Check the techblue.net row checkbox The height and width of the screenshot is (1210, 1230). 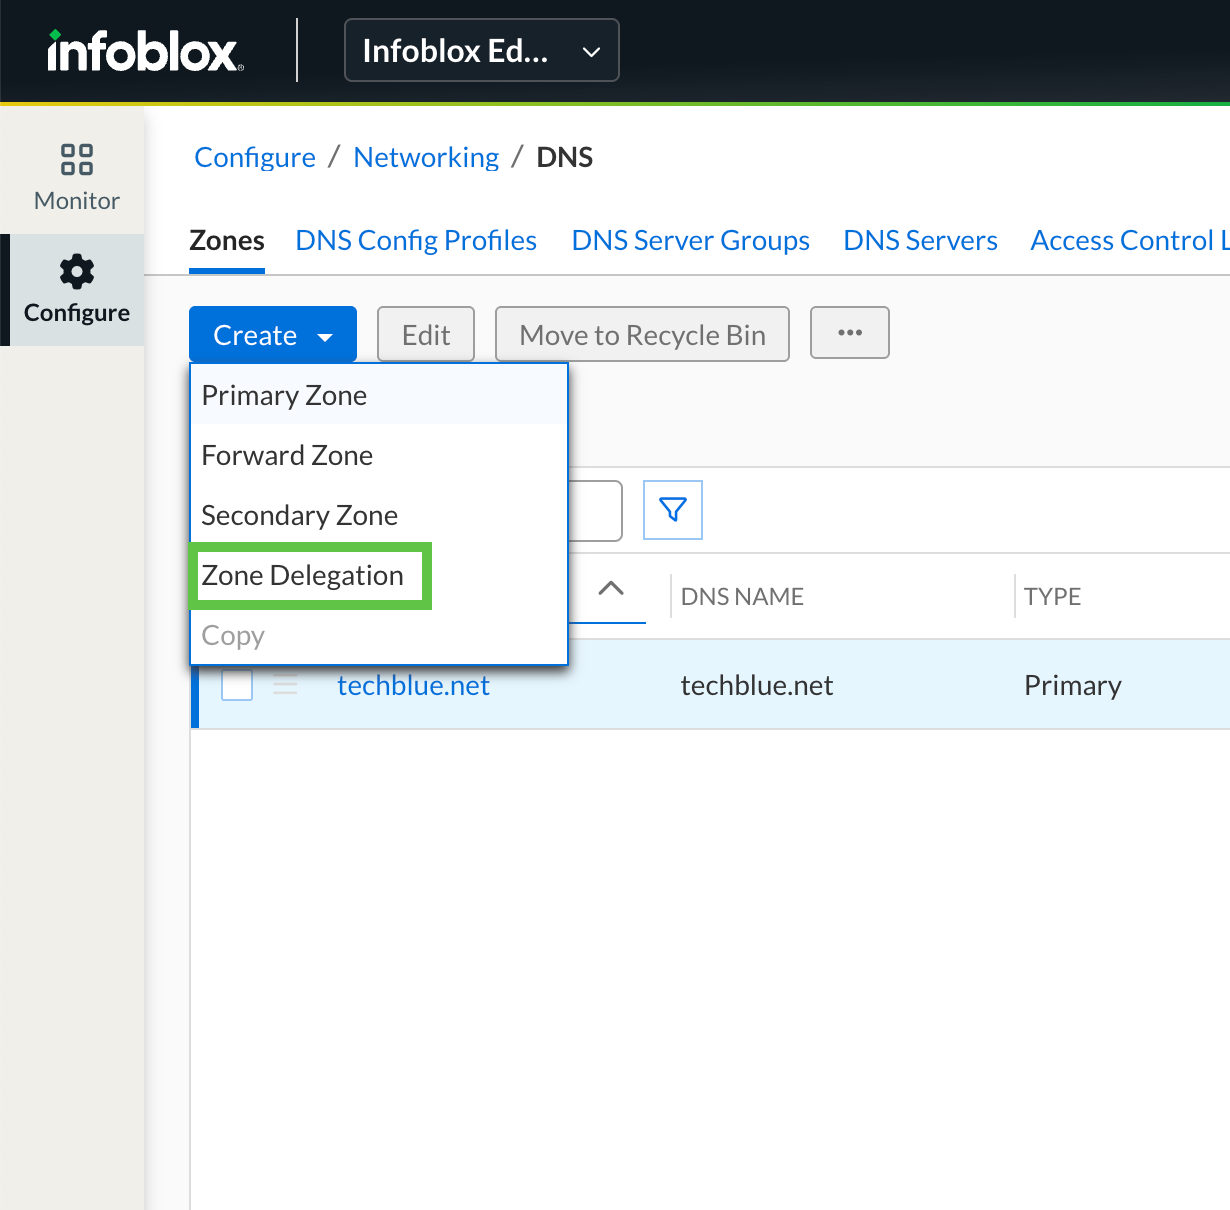(237, 686)
